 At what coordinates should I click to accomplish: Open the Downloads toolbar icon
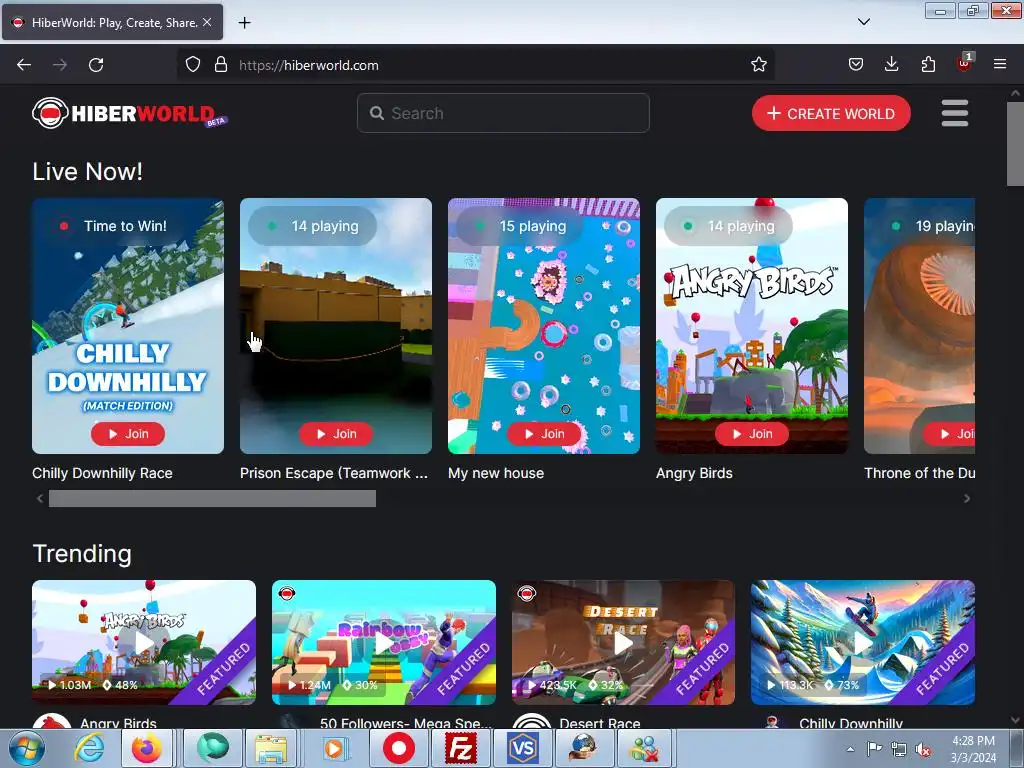click(x=891, y=65)
